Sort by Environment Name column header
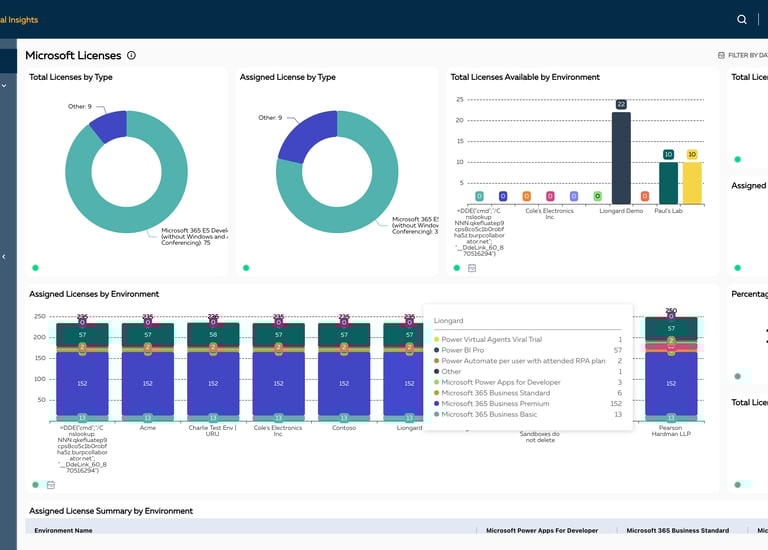This screenshot has height=550, width=768. (63, 530)
